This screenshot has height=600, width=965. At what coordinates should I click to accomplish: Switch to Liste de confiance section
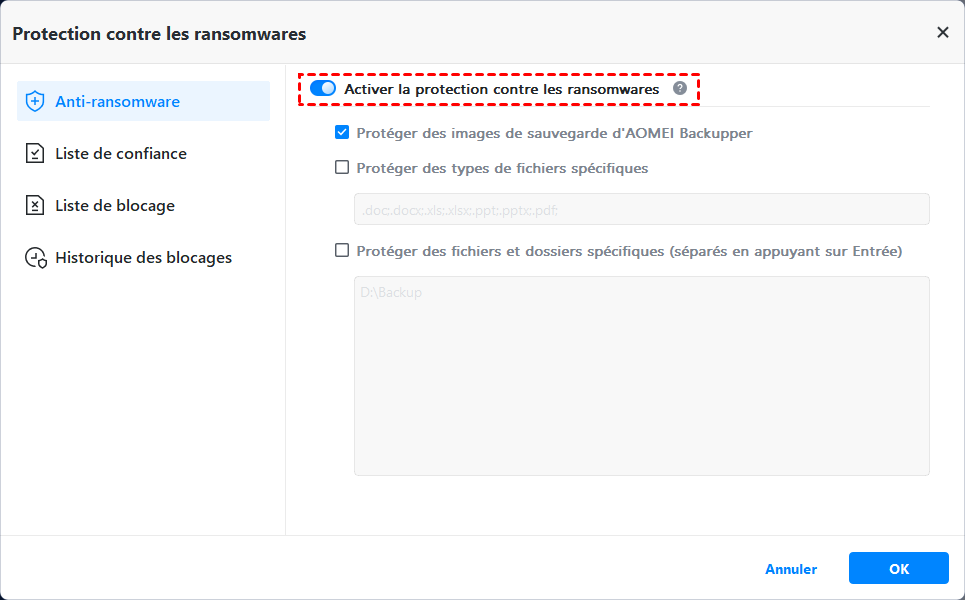(121, 153)
